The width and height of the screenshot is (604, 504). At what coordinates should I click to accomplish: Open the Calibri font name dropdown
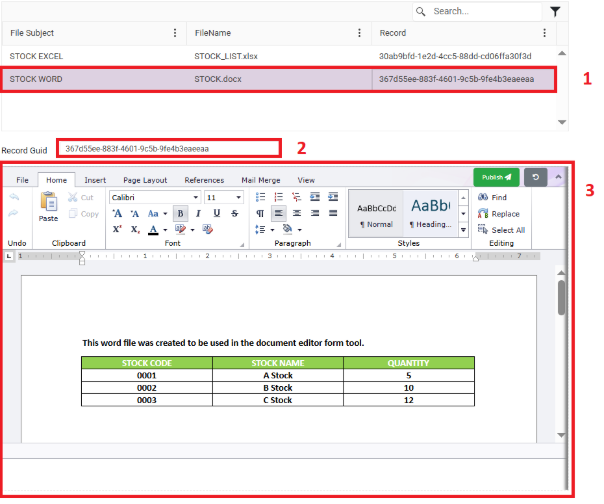tap(196, 197)
